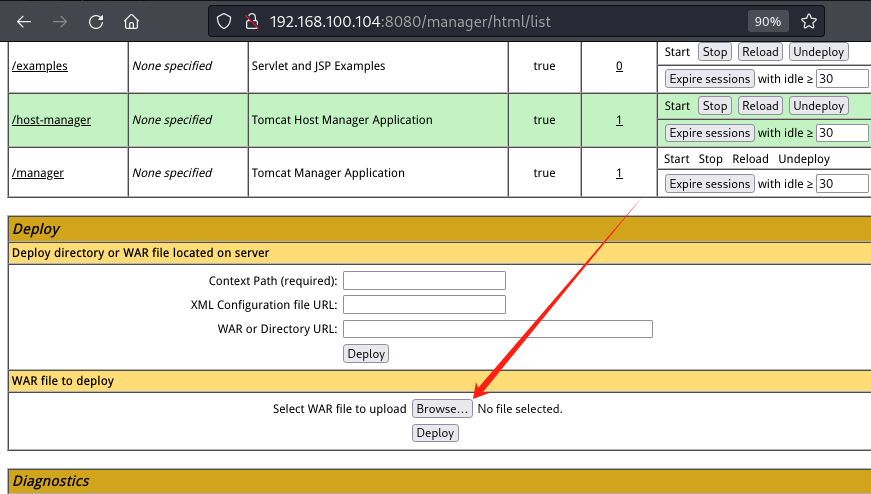Image resolution: width=871 pixels, height=494 pixels.
Task: Click the insecure connection padlock icon
Action: point(251,21)
